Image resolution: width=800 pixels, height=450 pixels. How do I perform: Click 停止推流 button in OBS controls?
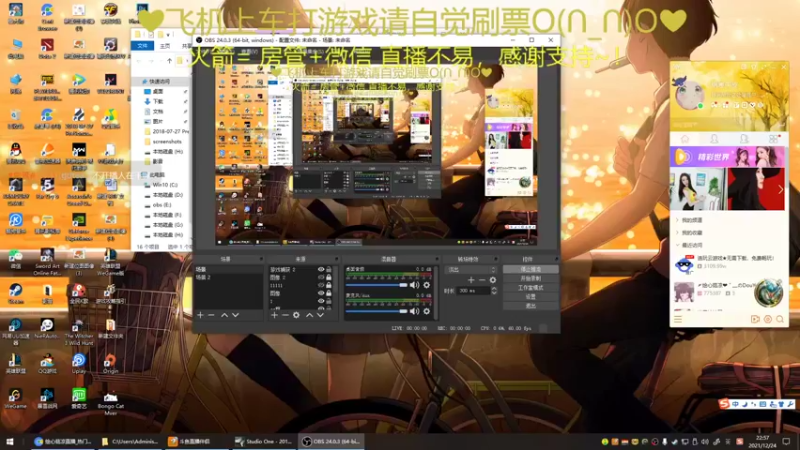click(531, 269)
